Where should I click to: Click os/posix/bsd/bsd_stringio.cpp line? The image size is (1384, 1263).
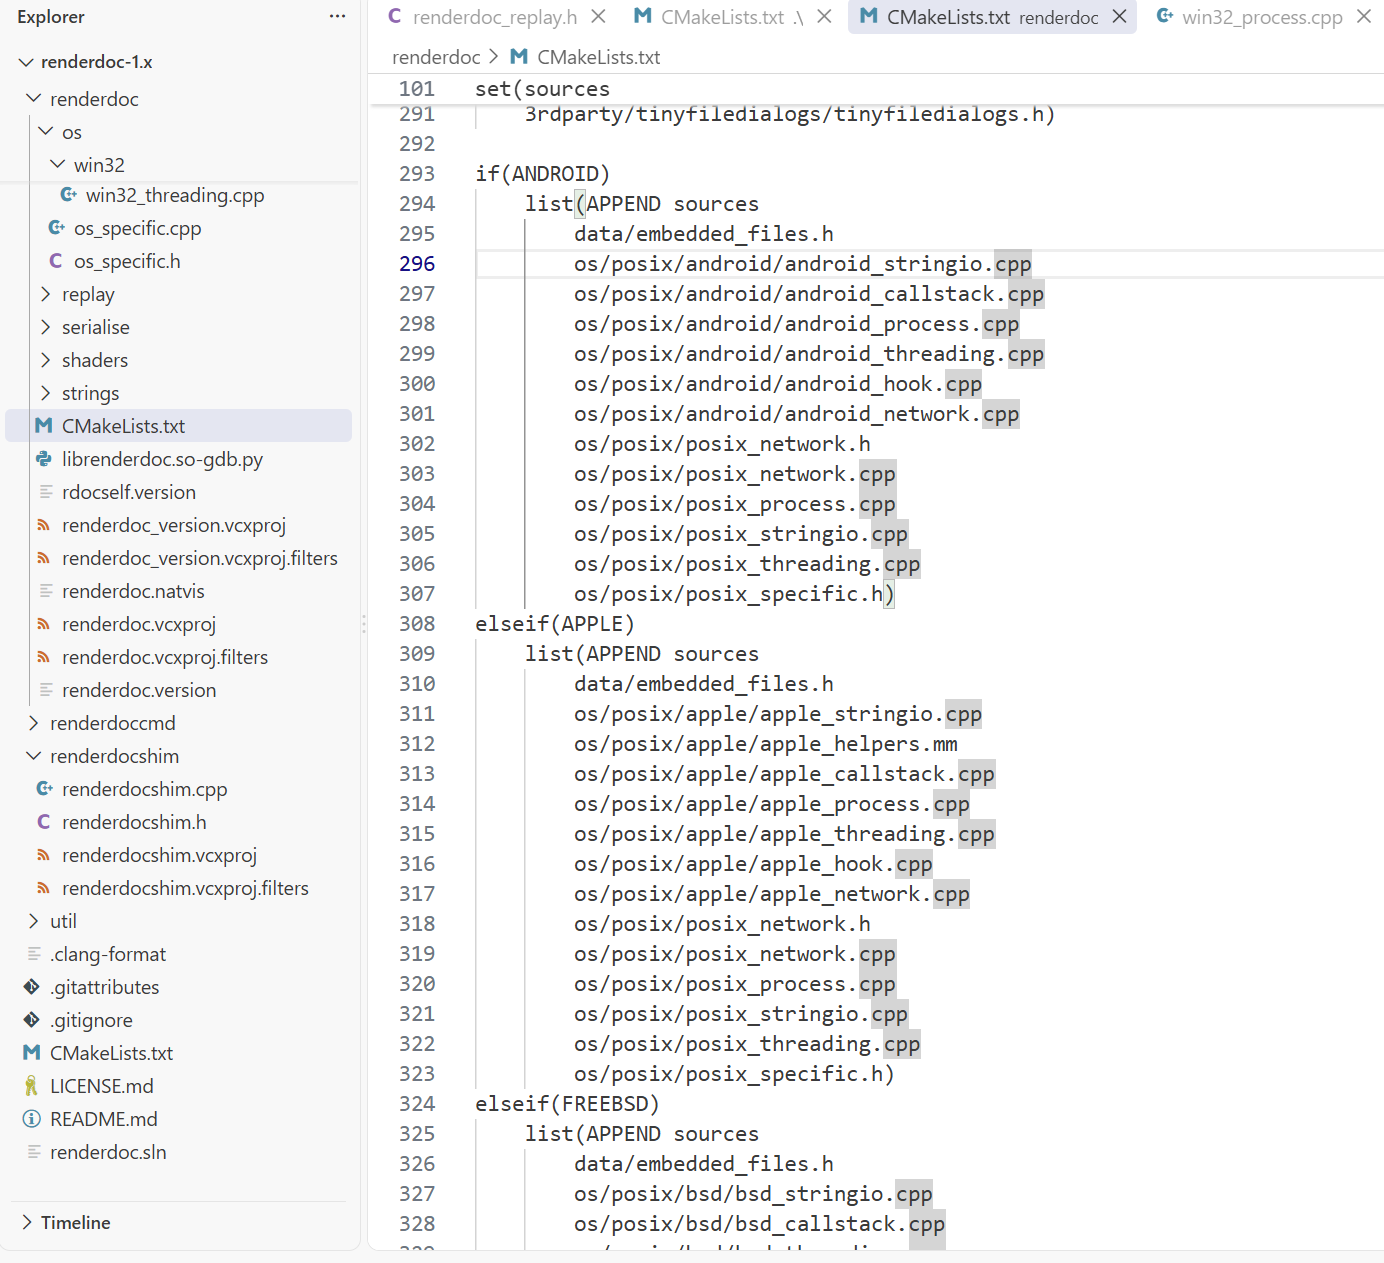pos(753,1194)
